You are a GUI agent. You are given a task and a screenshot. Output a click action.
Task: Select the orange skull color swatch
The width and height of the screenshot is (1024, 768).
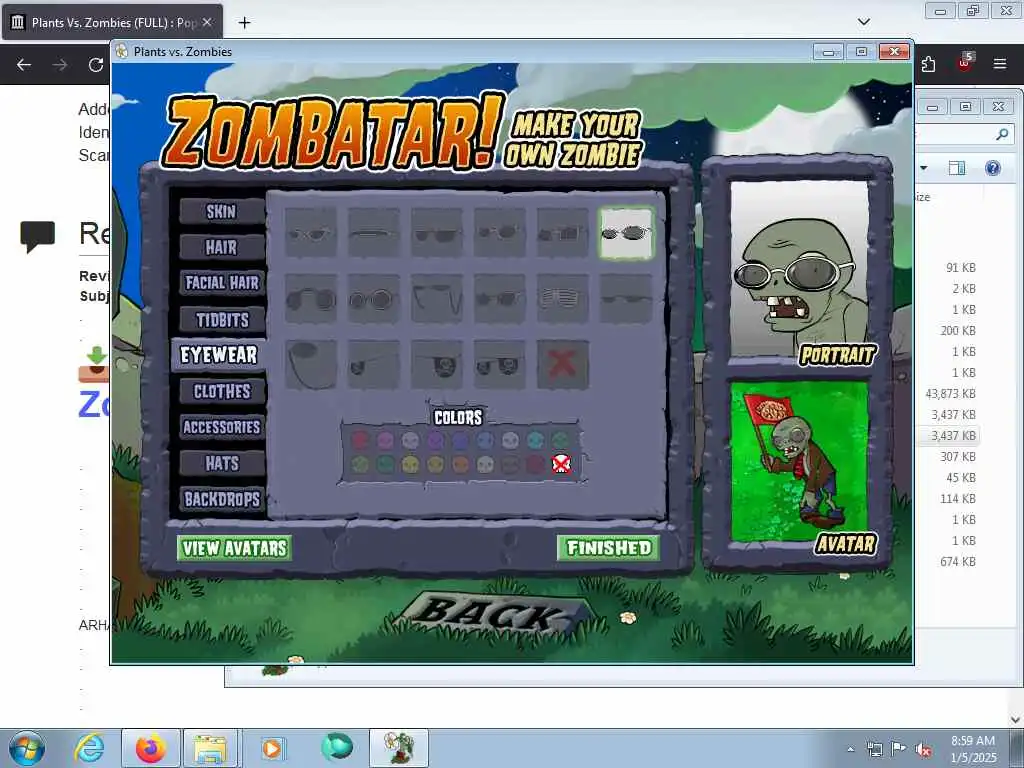pos(460,464)
